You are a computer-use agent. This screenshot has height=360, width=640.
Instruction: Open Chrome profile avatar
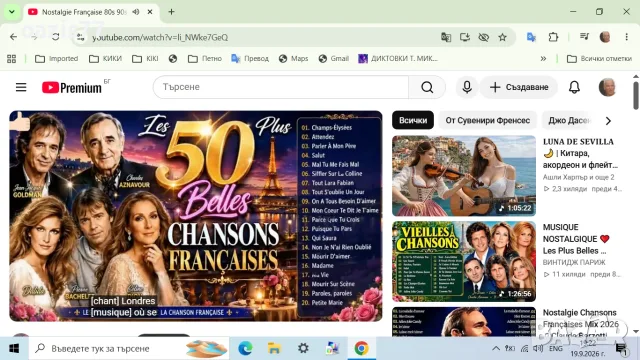pos(605,37)
